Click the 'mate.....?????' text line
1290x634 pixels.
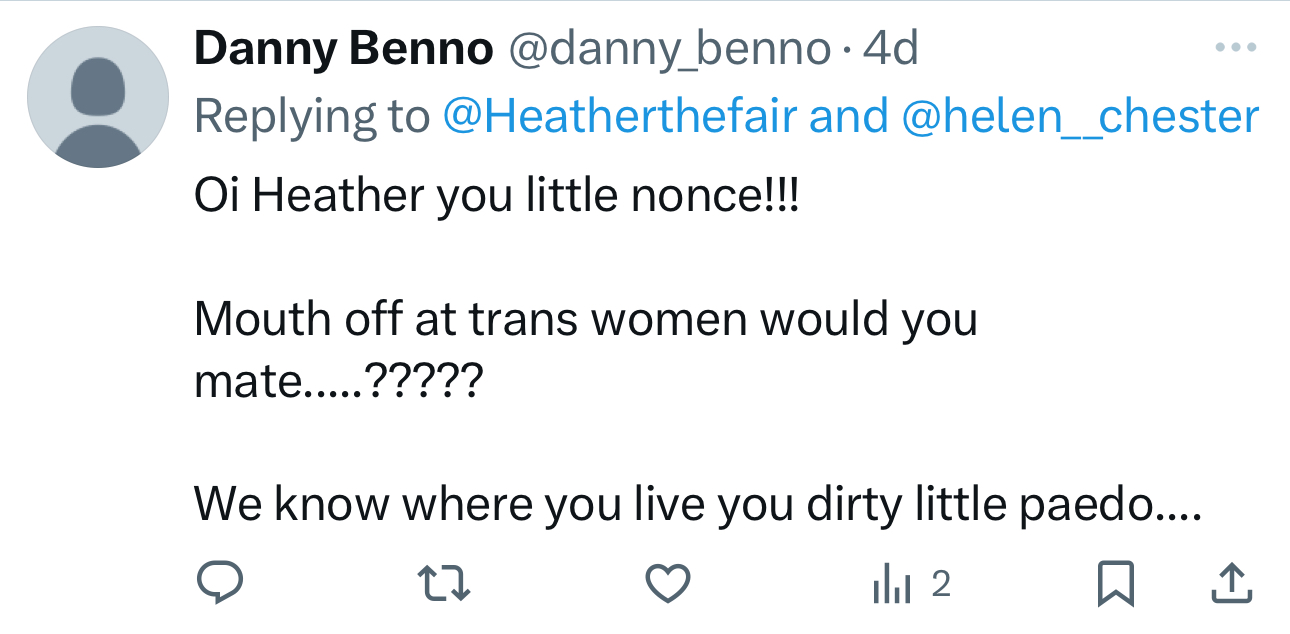click(x=338, y=382)
